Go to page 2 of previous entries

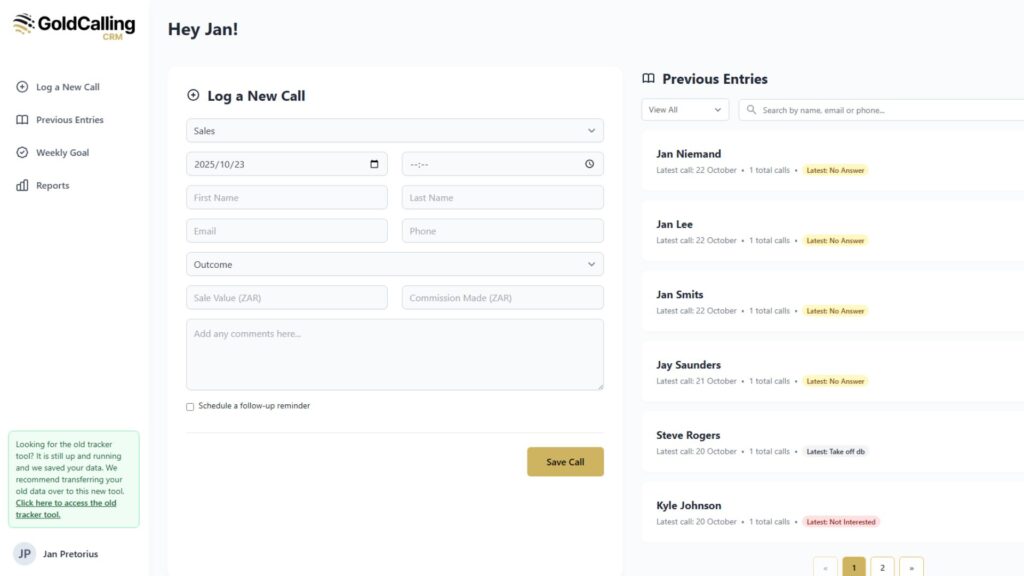882,567
